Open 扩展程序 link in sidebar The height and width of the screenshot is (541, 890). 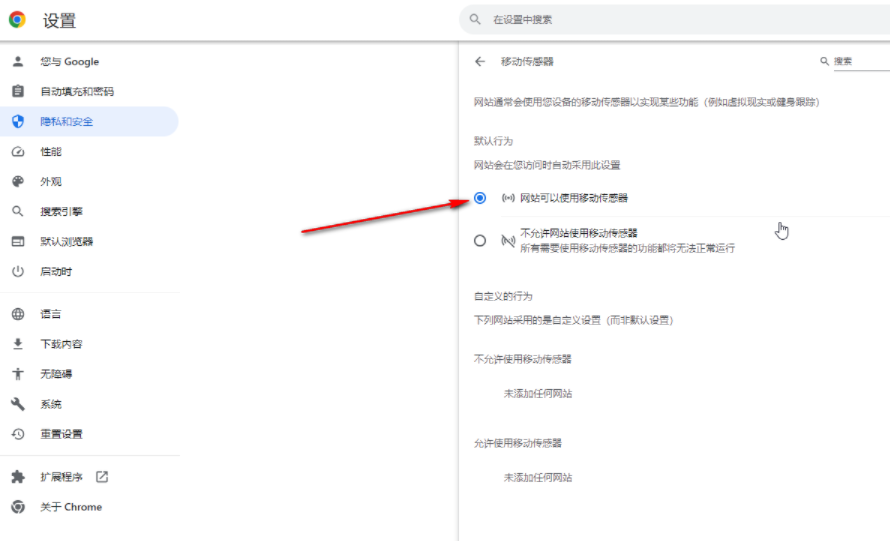tap(90, 477)
